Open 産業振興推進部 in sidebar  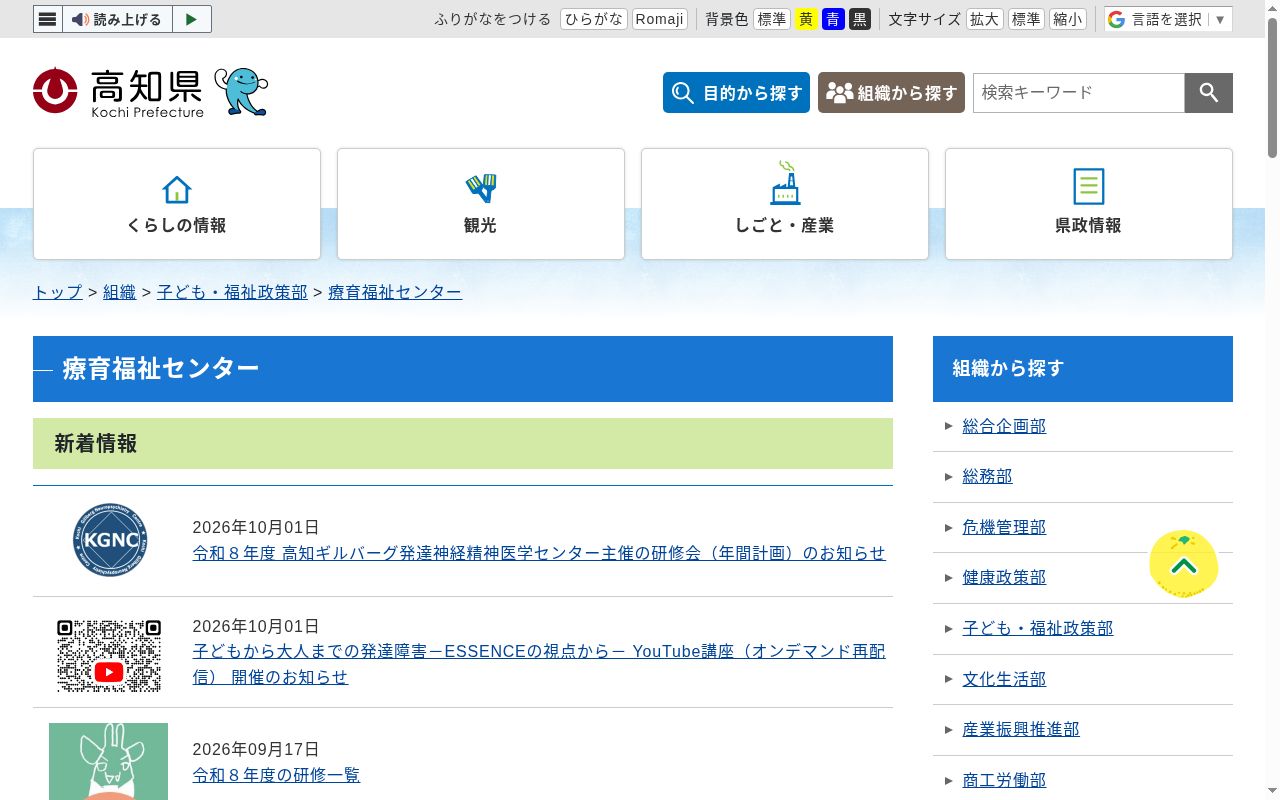1021,730
